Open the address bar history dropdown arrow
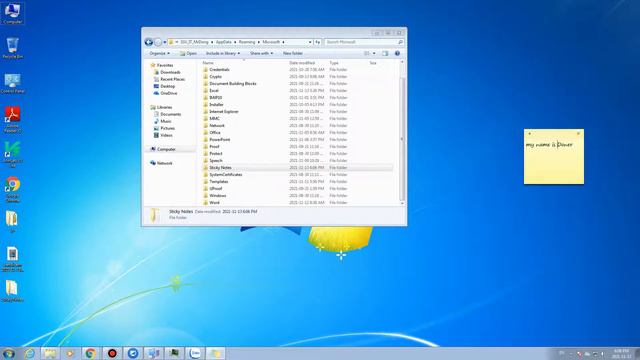 click(310, 42)
